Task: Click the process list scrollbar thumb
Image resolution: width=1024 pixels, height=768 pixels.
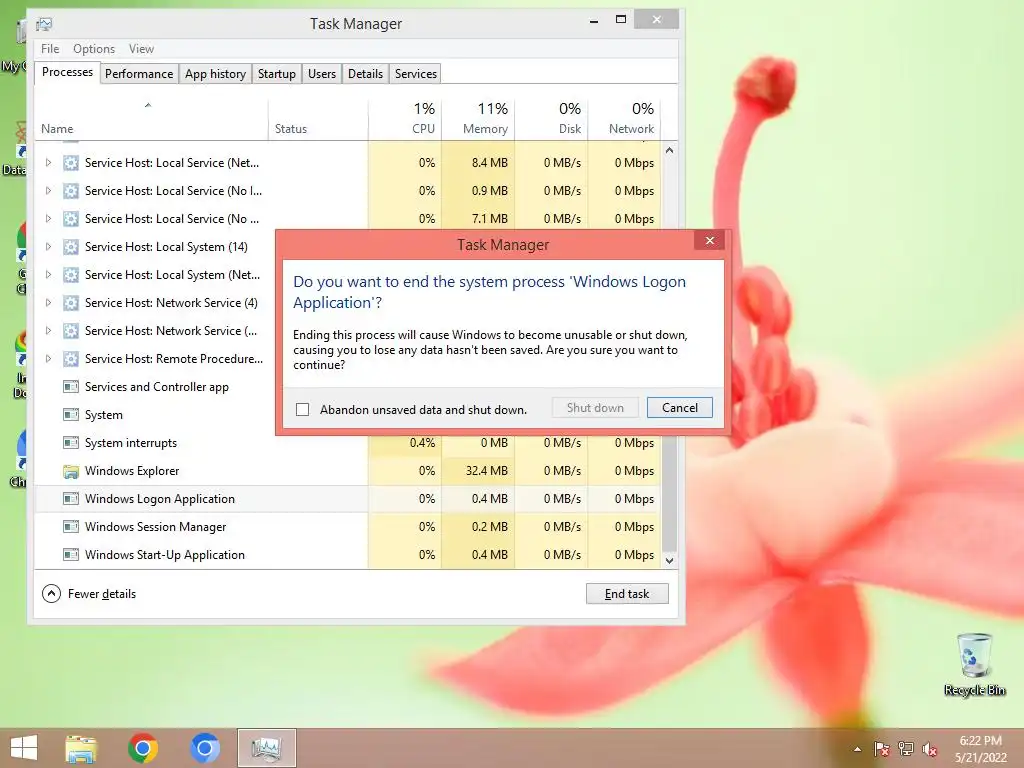Action: click(669, 494)
